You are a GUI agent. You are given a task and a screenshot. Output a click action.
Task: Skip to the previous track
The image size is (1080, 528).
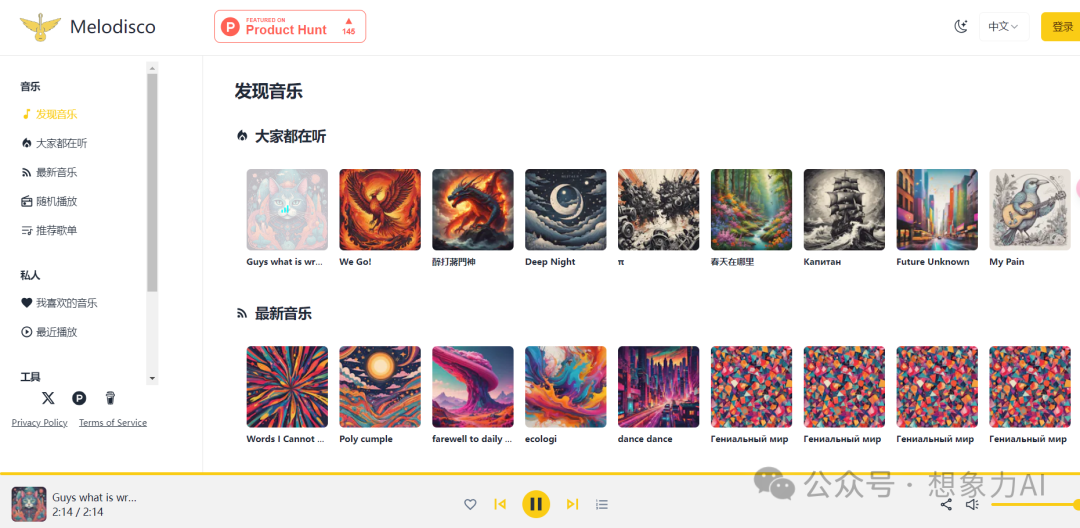(500, 505)
